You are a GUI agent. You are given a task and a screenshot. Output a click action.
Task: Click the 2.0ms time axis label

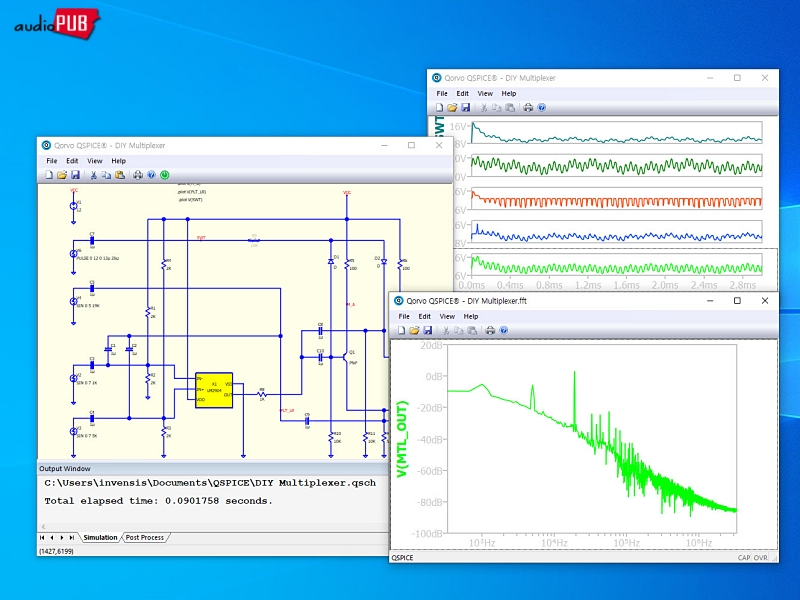[664, 285]
